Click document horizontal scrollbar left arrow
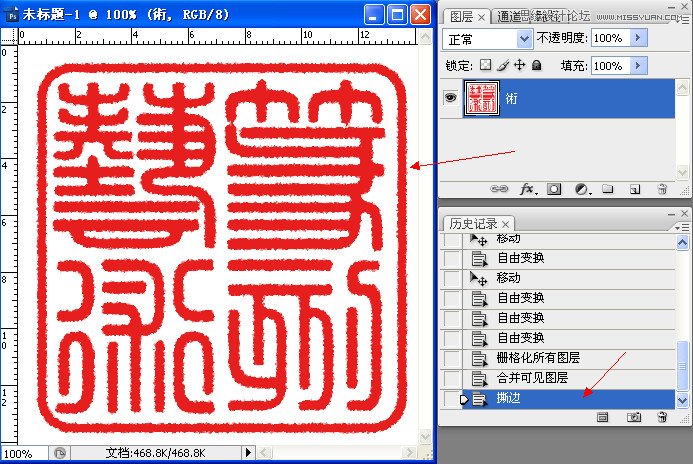 pos(264,452)
